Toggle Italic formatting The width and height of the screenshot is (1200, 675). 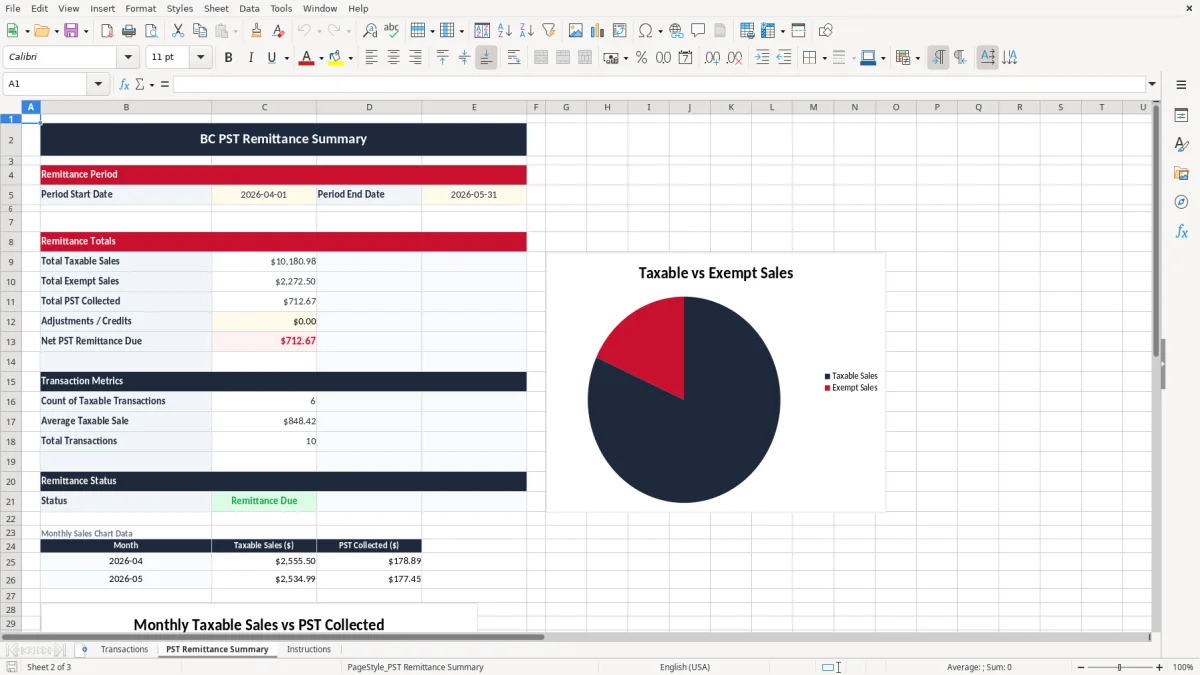tap(250, 58)
